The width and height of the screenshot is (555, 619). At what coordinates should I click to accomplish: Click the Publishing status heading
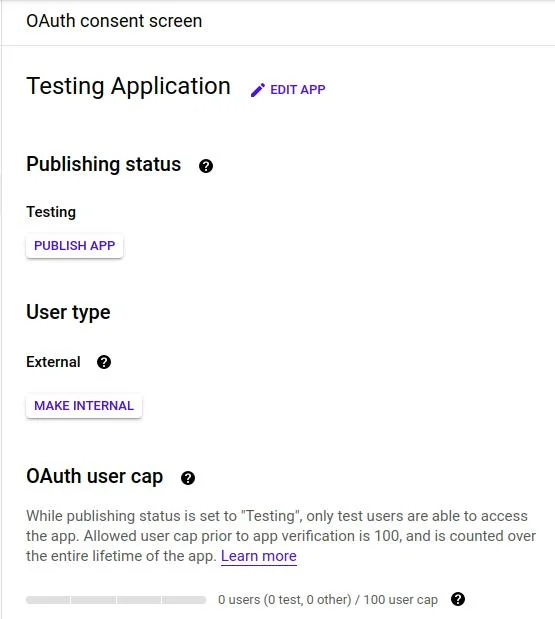(x=103, y=164)
